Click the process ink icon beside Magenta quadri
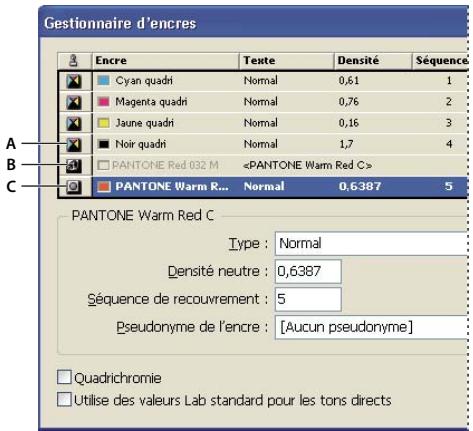 pyautogui.click(x=74, y=102)
